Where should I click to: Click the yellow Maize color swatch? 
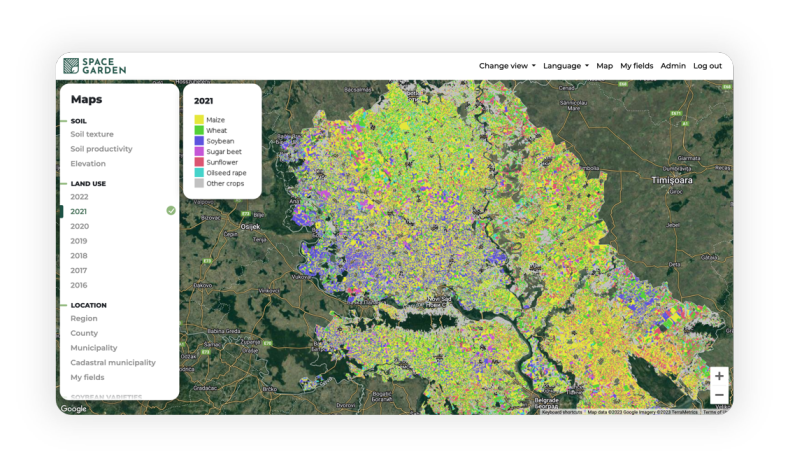click(199, 120)
